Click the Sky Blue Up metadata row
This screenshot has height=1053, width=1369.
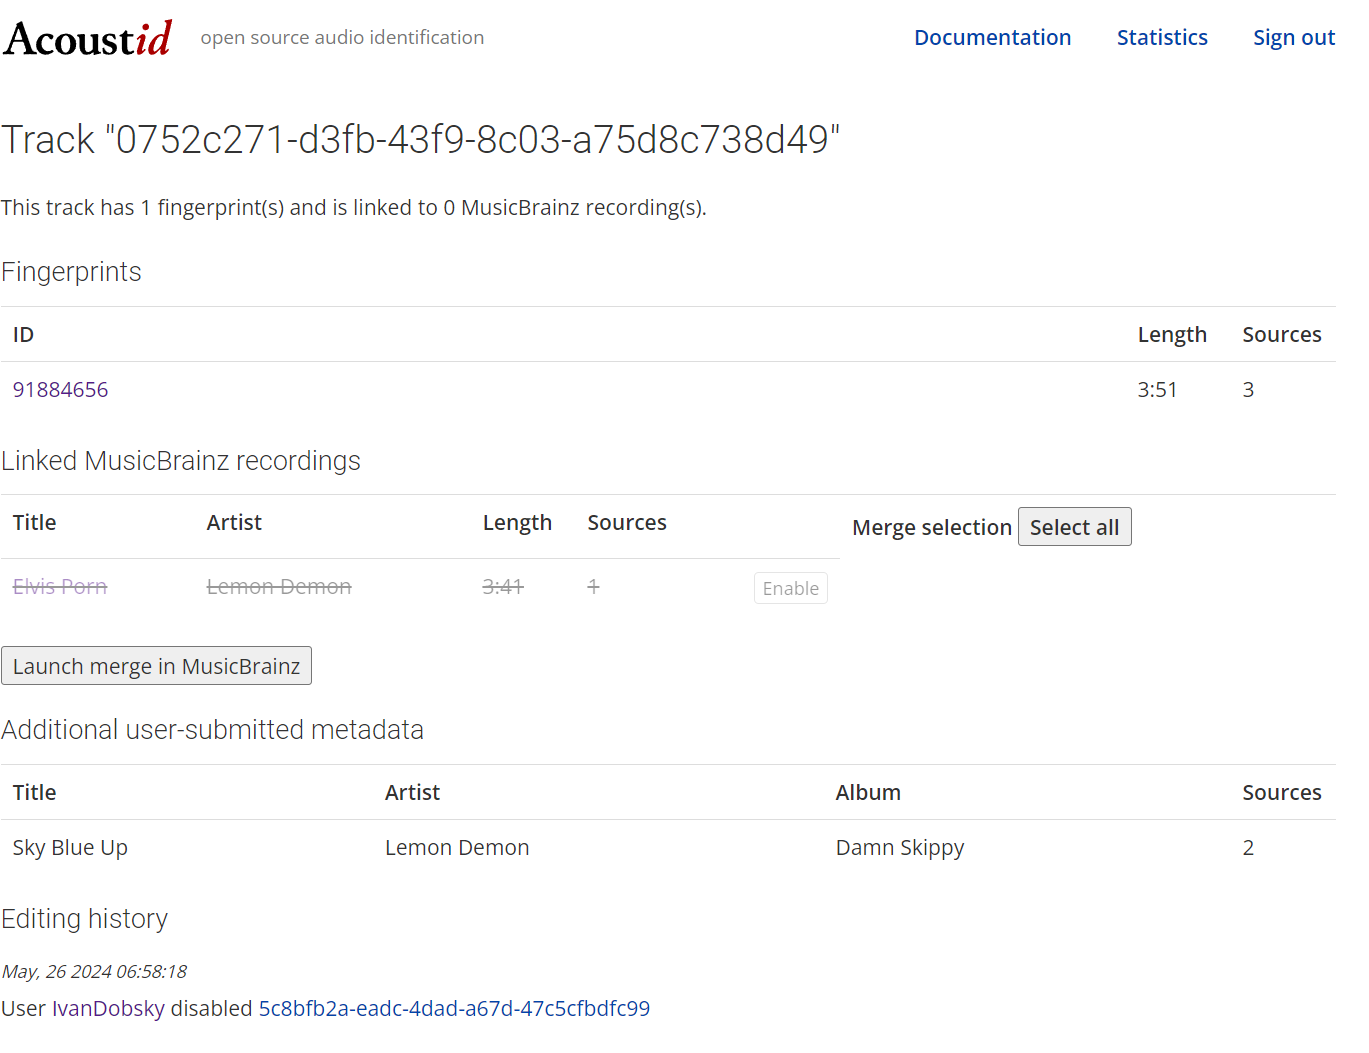pos(70,847)
